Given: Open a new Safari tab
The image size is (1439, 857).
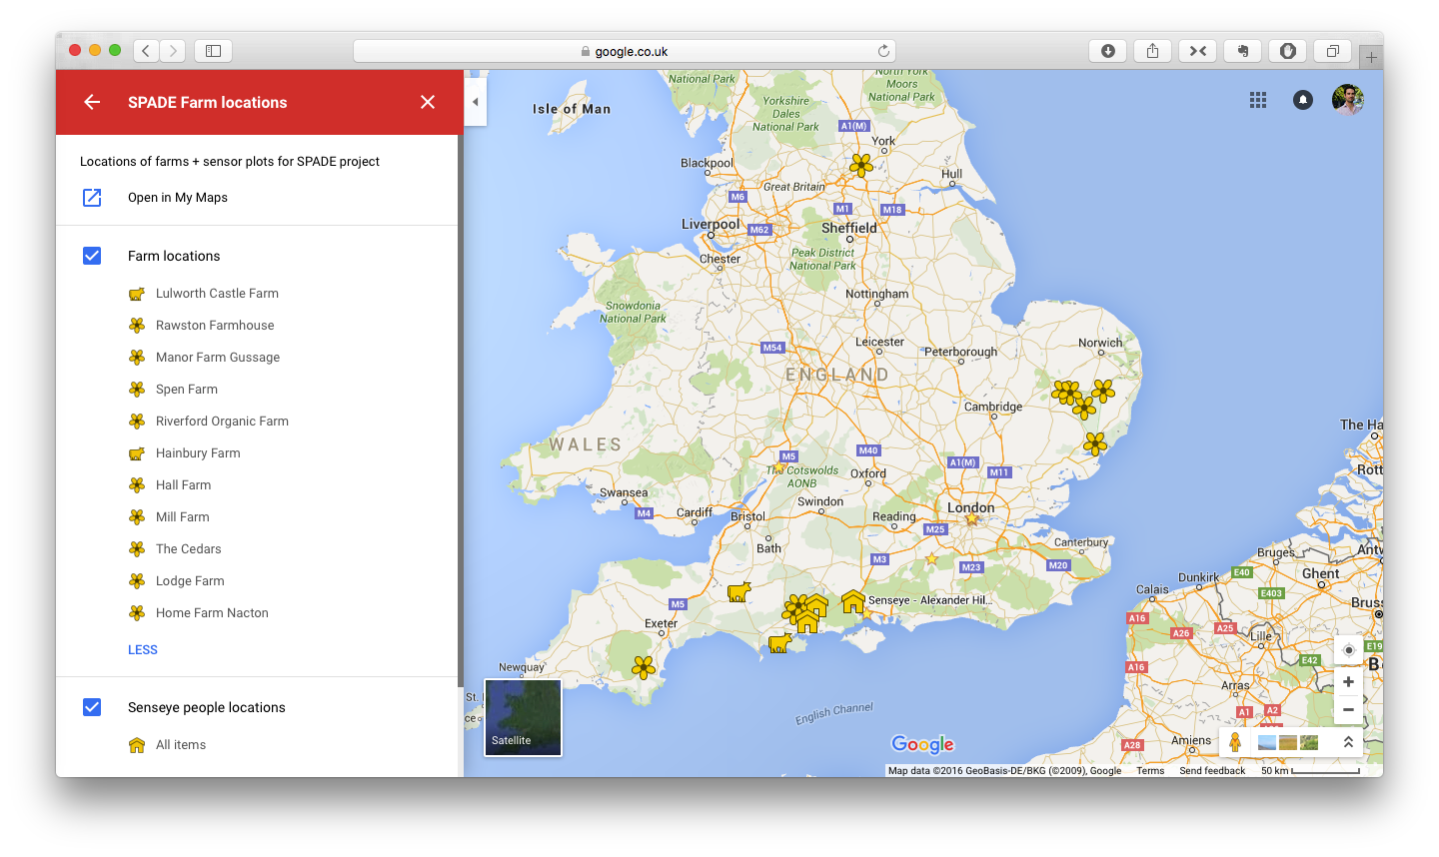Looking at the screenshot, I should point(1371,57).
